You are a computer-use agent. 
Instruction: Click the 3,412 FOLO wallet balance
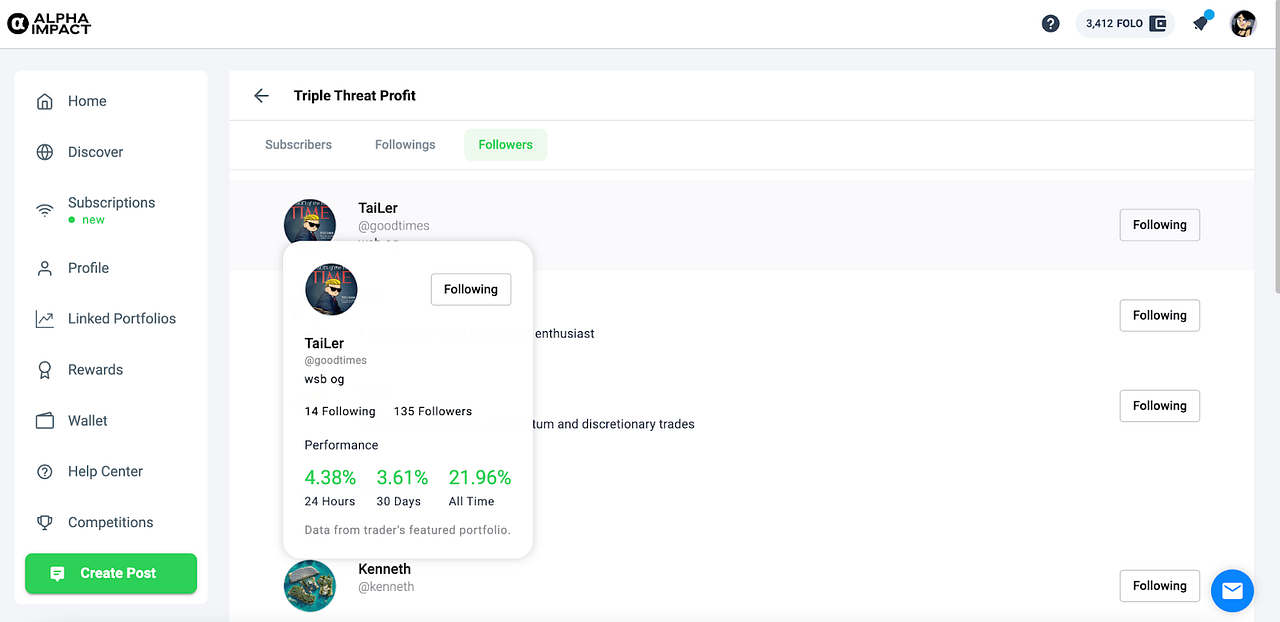point(1125,23)
